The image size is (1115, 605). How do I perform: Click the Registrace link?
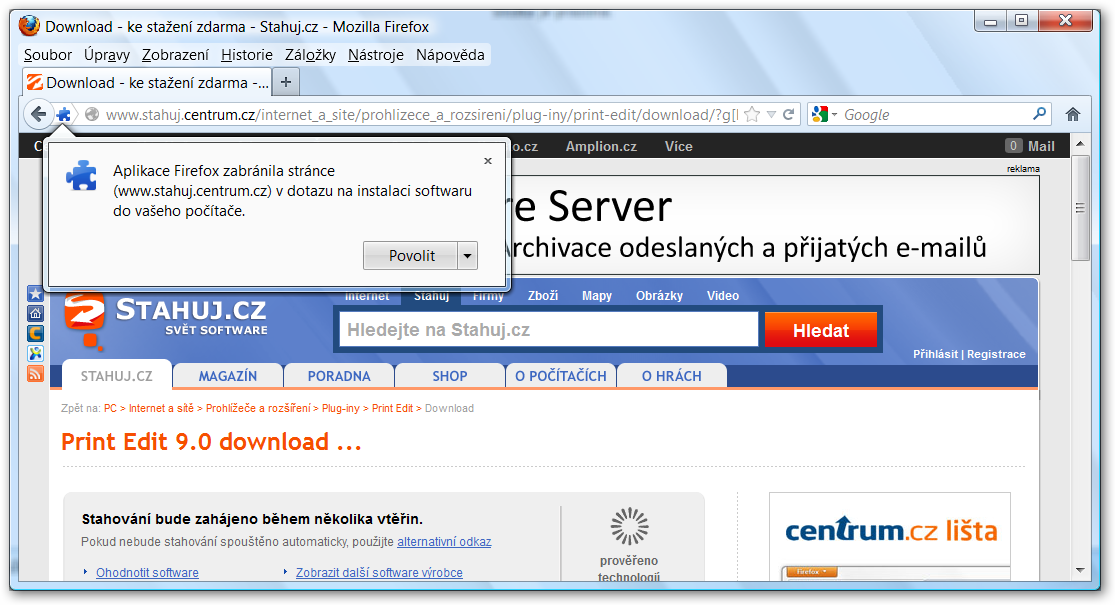pyautogui.click(x=996, y=354)
